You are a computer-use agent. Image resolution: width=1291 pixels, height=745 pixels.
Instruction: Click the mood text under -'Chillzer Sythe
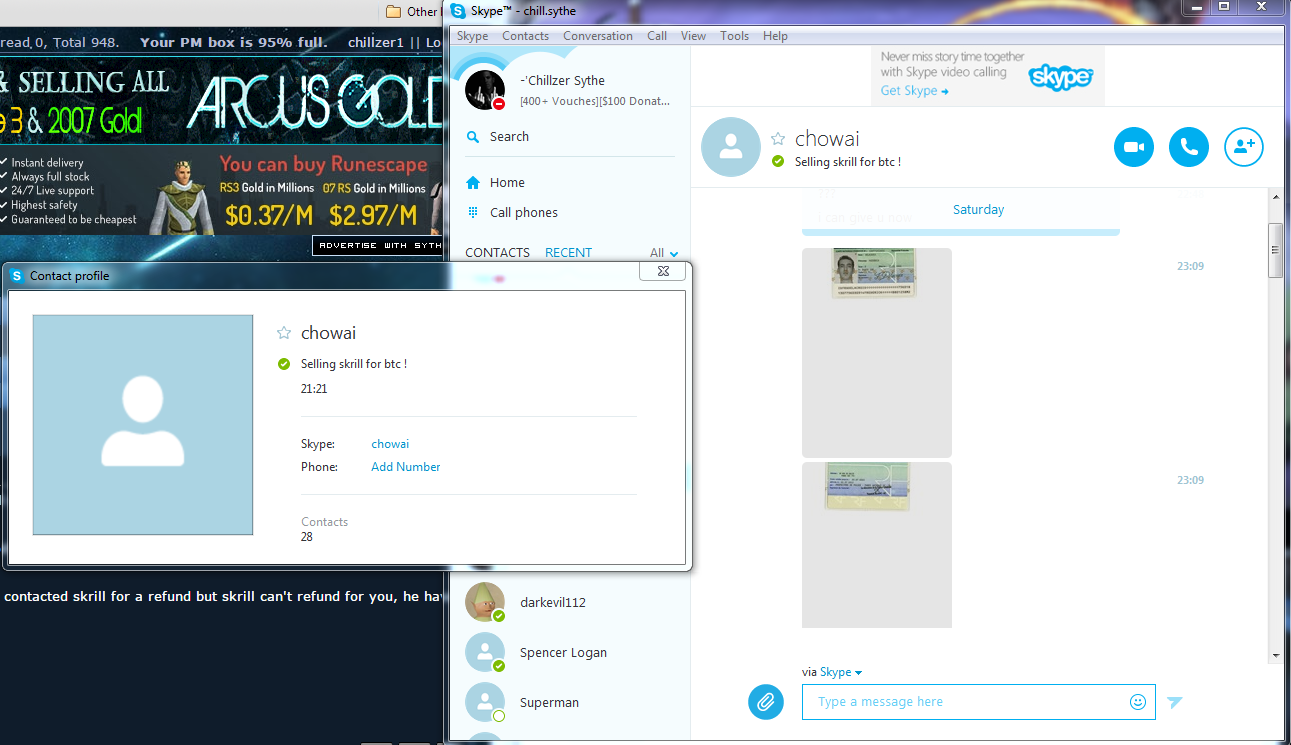[595, 101]
